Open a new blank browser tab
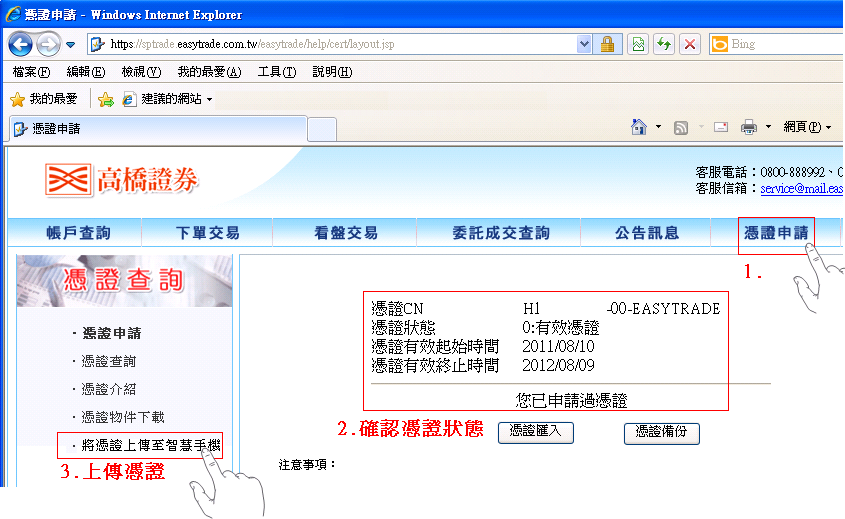845x519 pixels. pyautogui.click(x=322, y=129)
